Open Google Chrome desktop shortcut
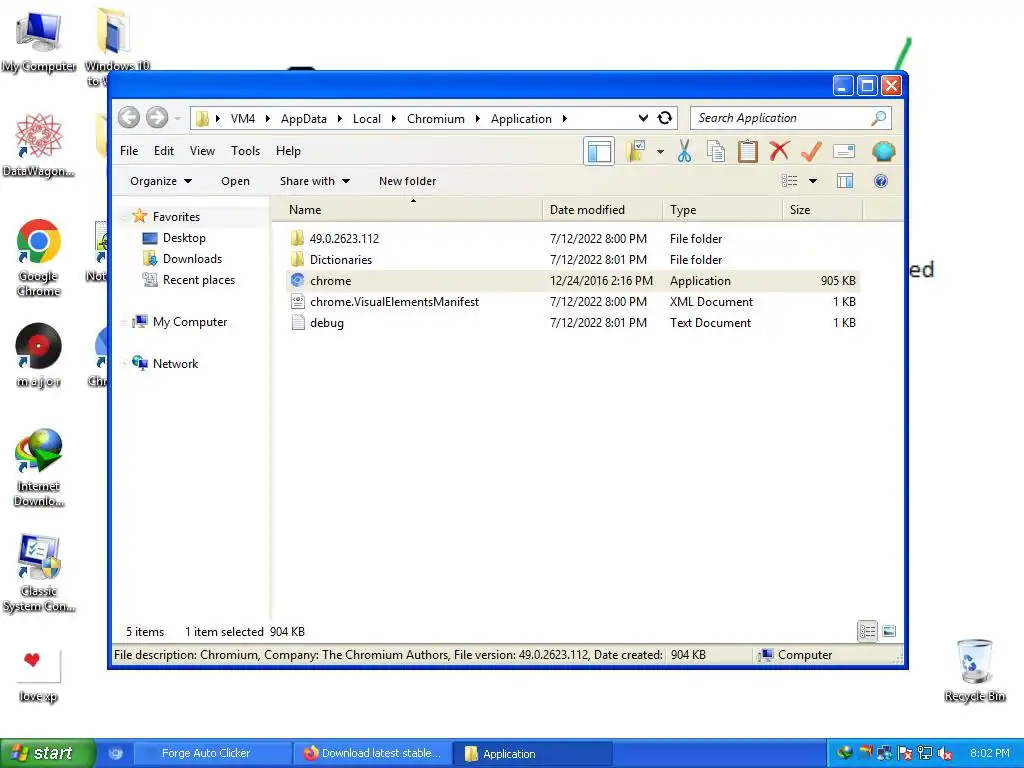Image resolution: width=1024 pixels, height=768 pixels. click(x=39, y=259)
